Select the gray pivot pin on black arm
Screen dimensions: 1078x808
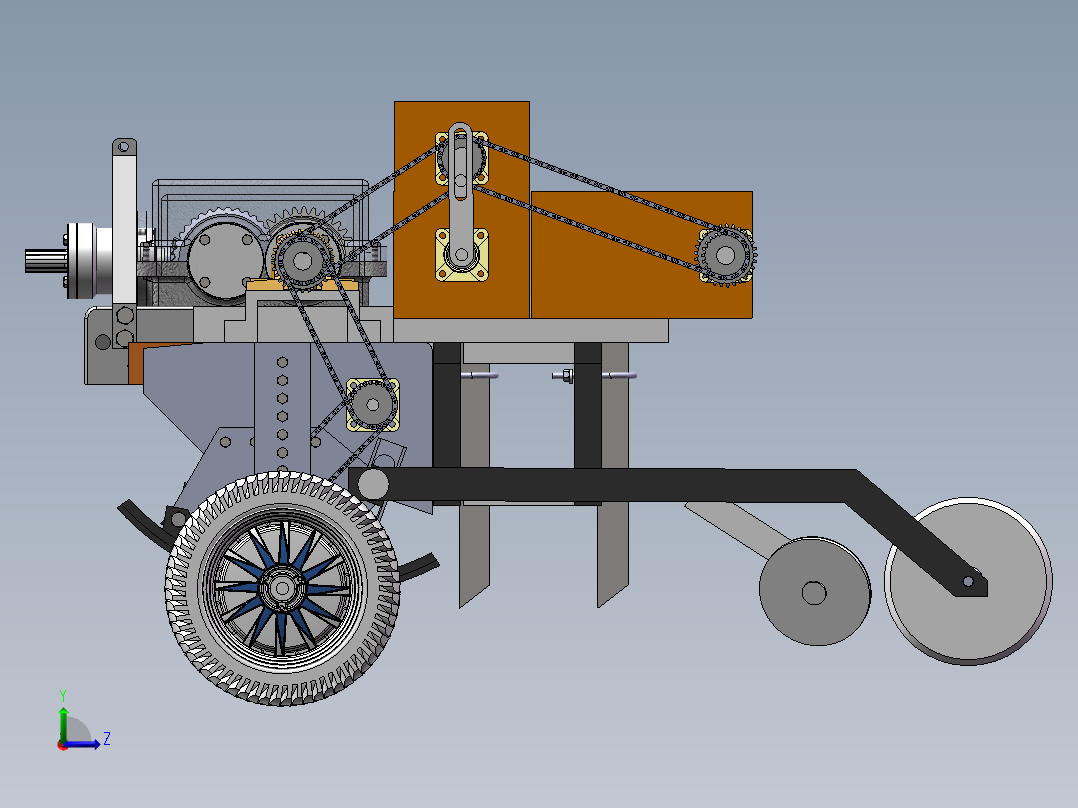coord(373,484)
